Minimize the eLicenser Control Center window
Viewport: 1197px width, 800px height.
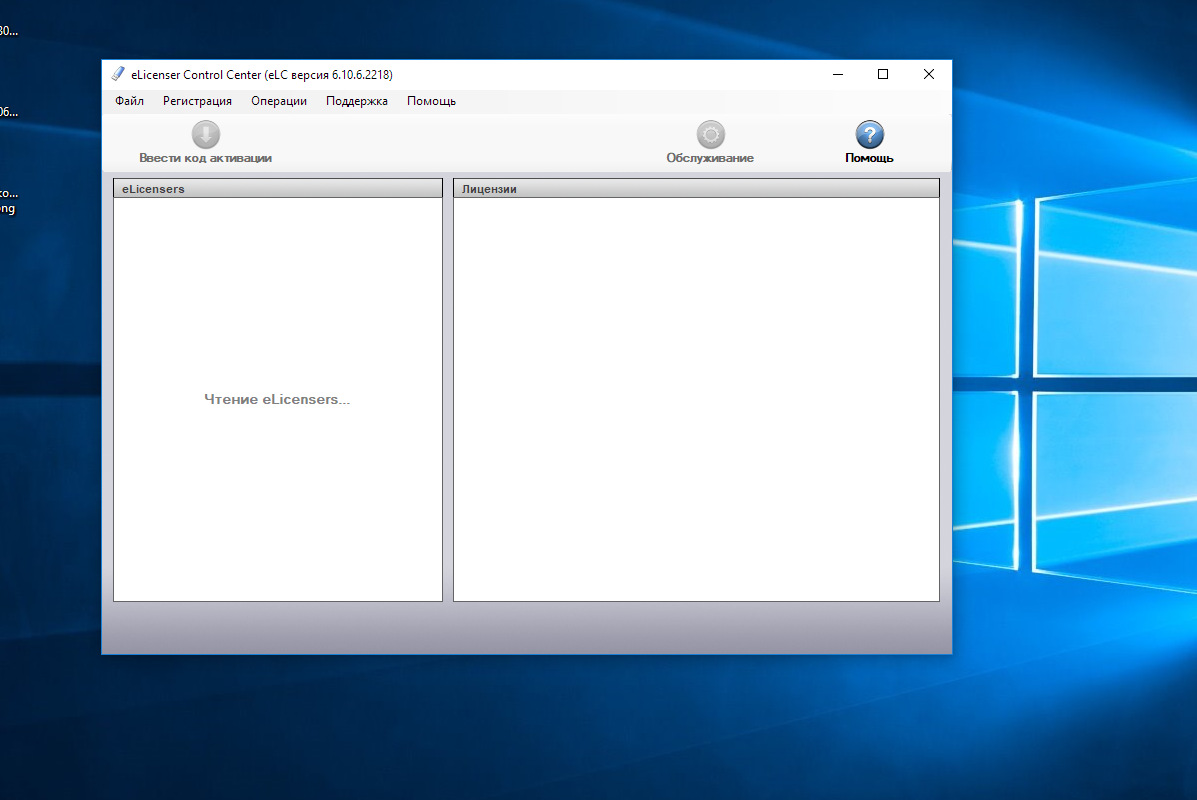(x=837, y=74)
